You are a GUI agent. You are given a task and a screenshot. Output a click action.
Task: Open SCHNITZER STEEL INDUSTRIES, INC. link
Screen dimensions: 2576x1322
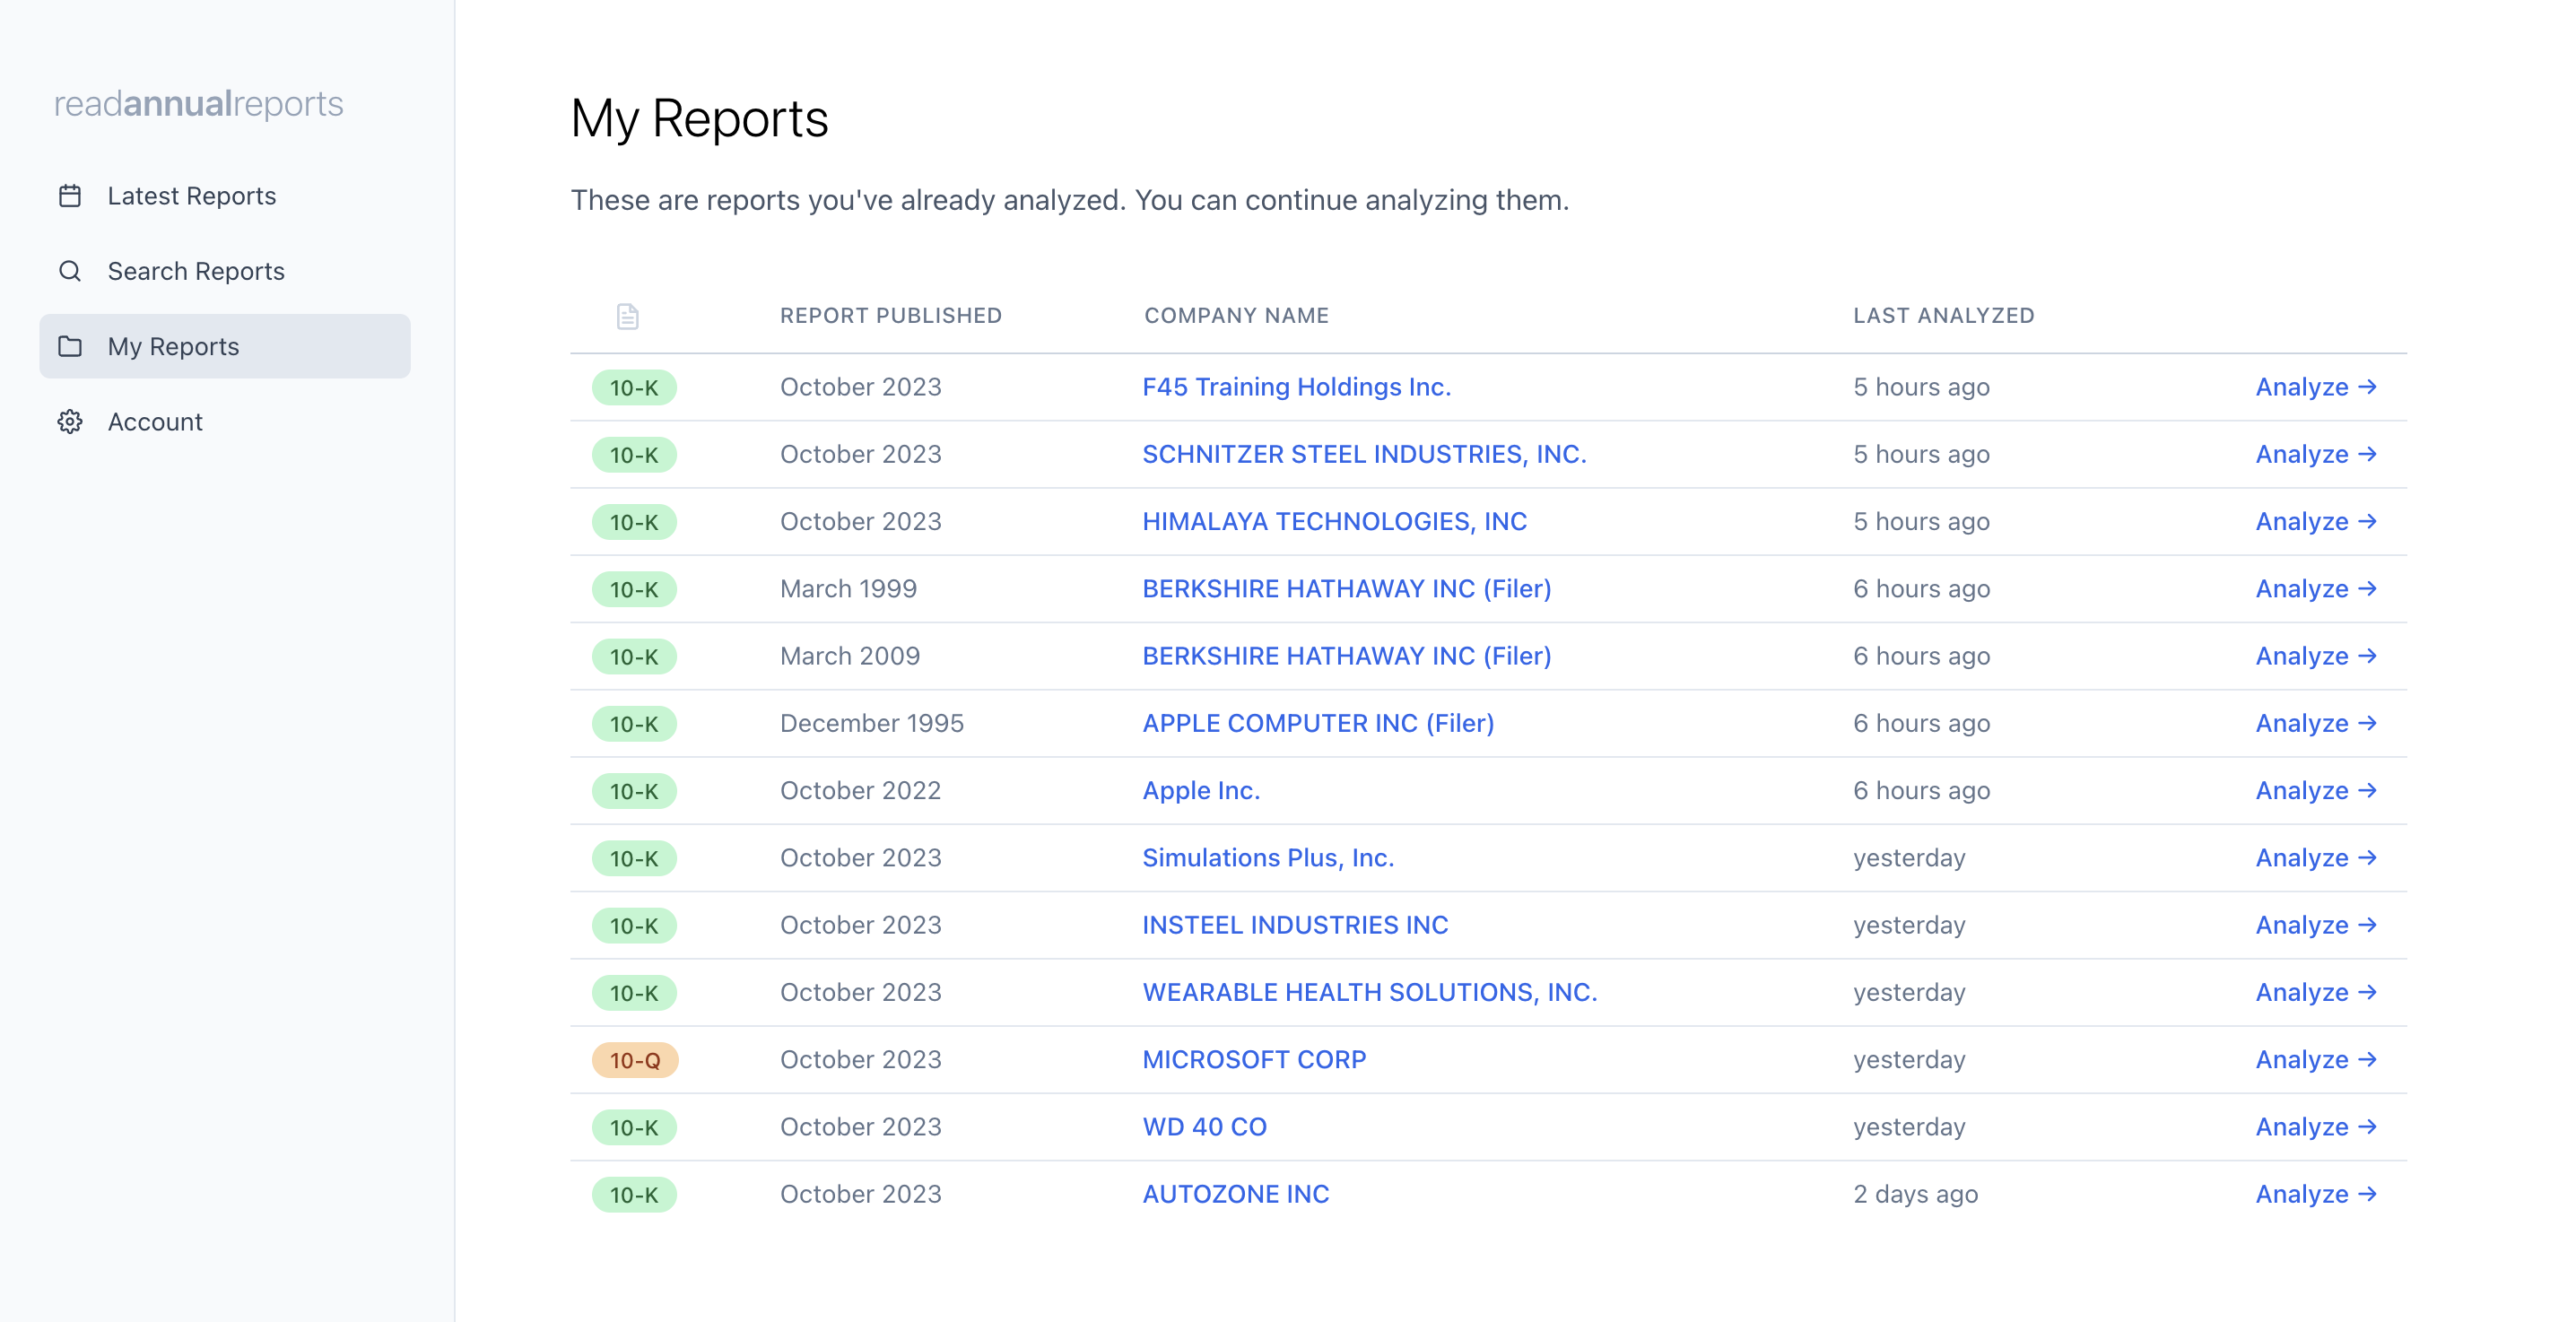pos(1364,454)
